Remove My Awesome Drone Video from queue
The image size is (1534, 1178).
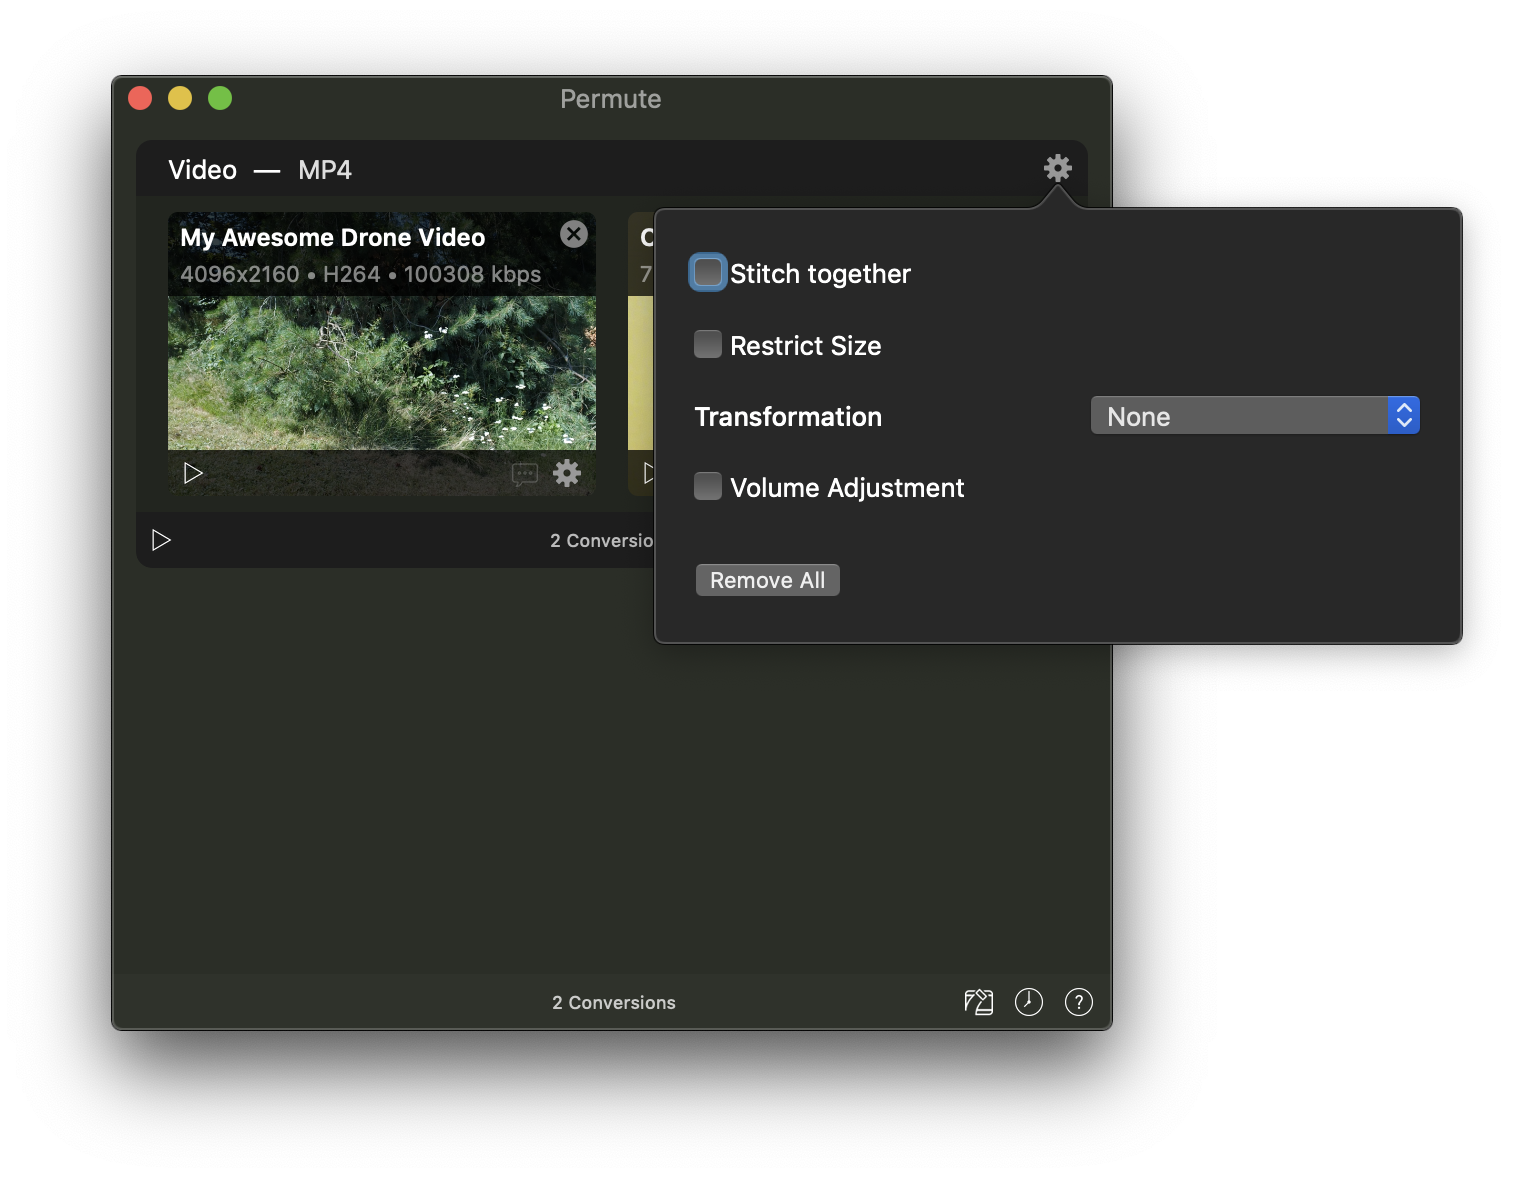pos(574,234)
